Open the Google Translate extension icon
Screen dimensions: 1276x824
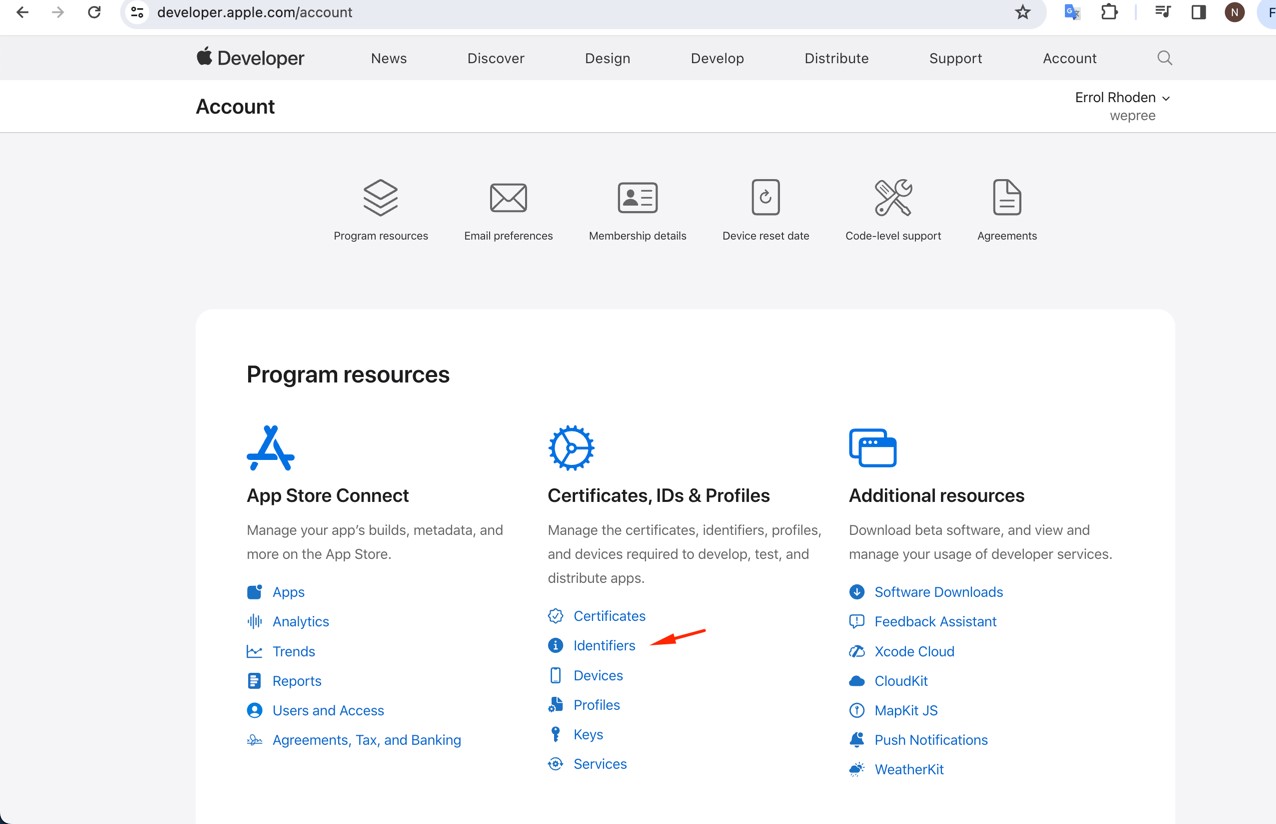(x=1072, y=13)
